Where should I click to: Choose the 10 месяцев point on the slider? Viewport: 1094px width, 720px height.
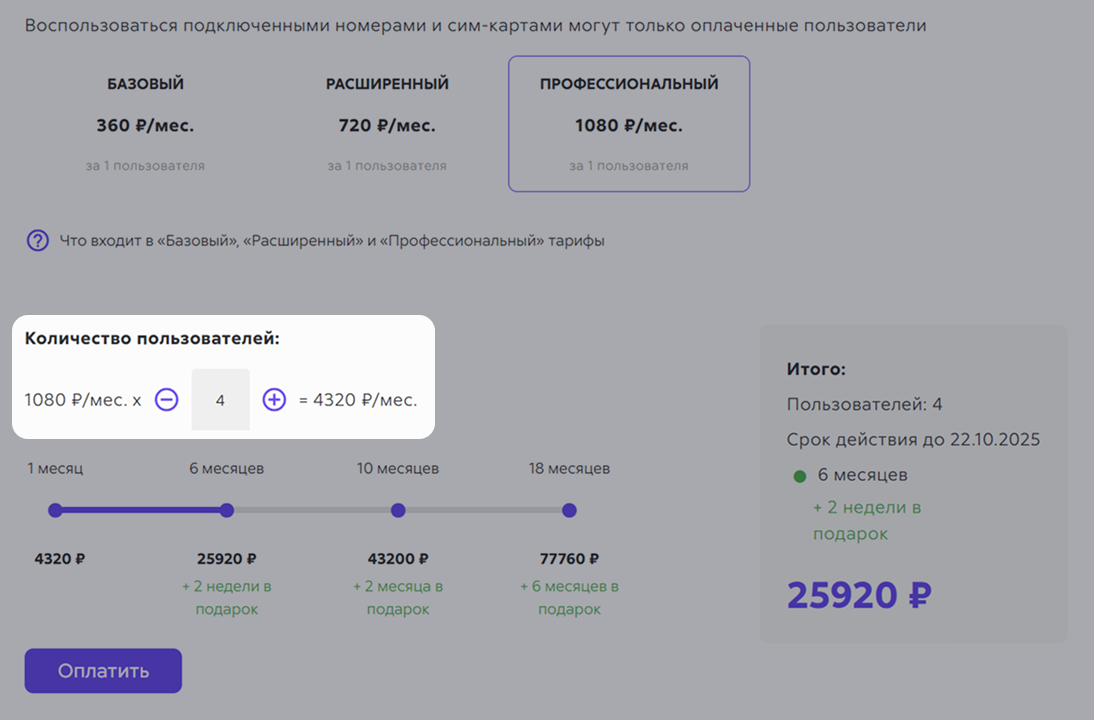coord(398,510)
